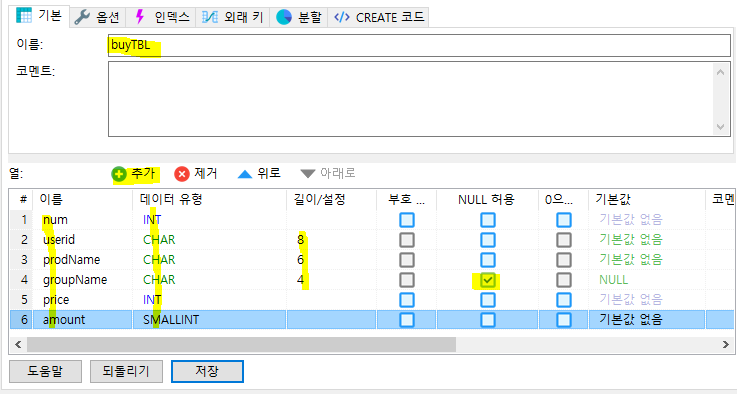This screenshot has width=737, height=394.
Task: Open default value NULL for groupName row
Action: tap(613, 280)
